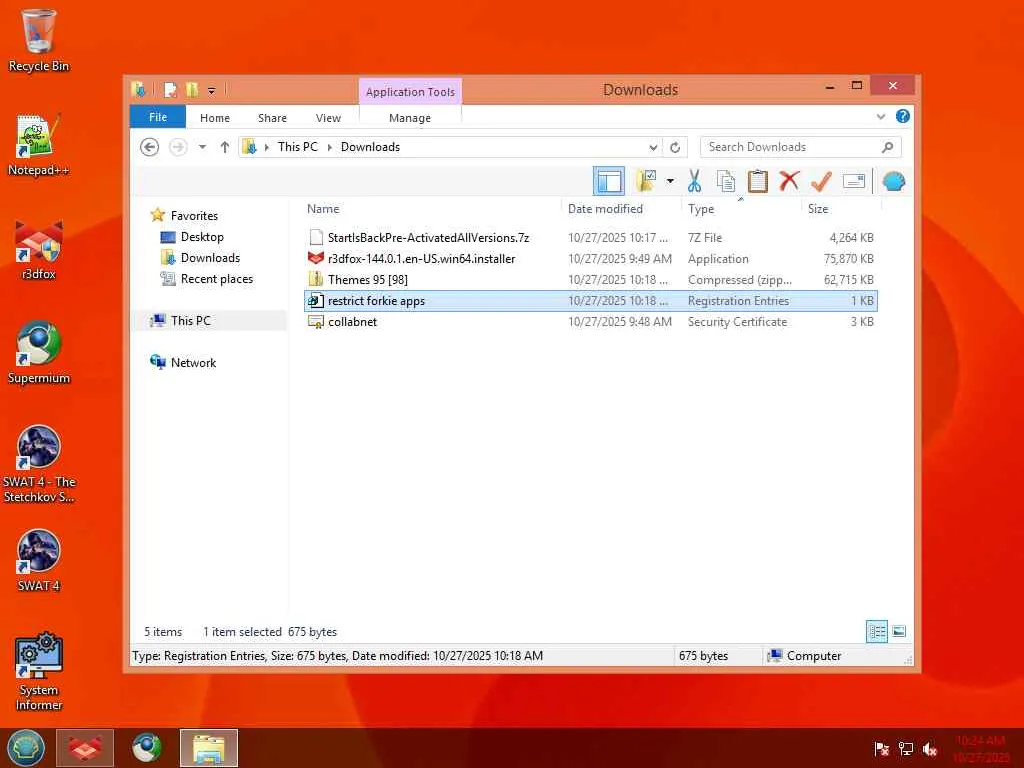Click the muted volume tray icon
Viewport: 1024px width, 768px height.
[930, 748]
